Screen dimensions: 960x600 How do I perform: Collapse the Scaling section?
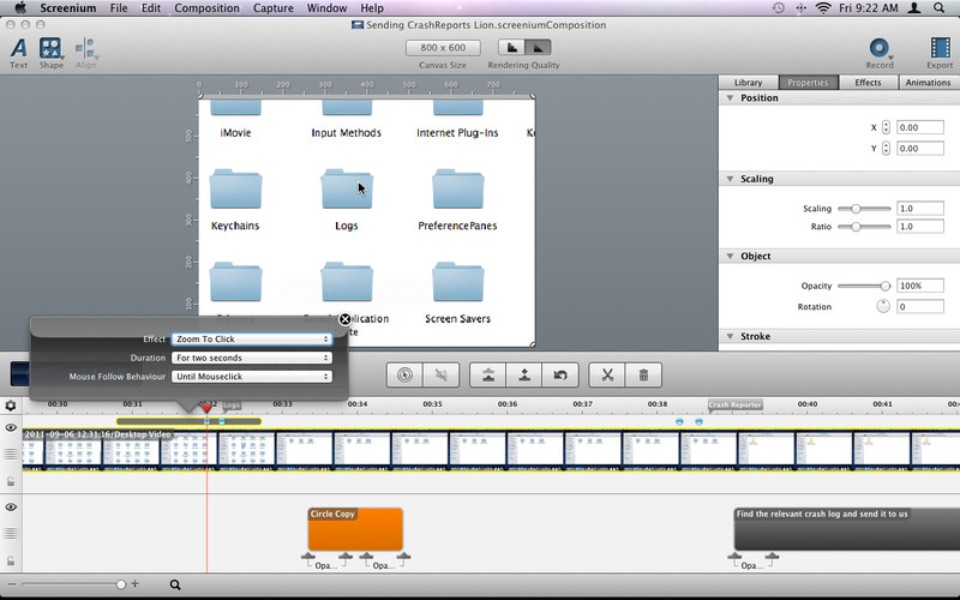(730, 179)
